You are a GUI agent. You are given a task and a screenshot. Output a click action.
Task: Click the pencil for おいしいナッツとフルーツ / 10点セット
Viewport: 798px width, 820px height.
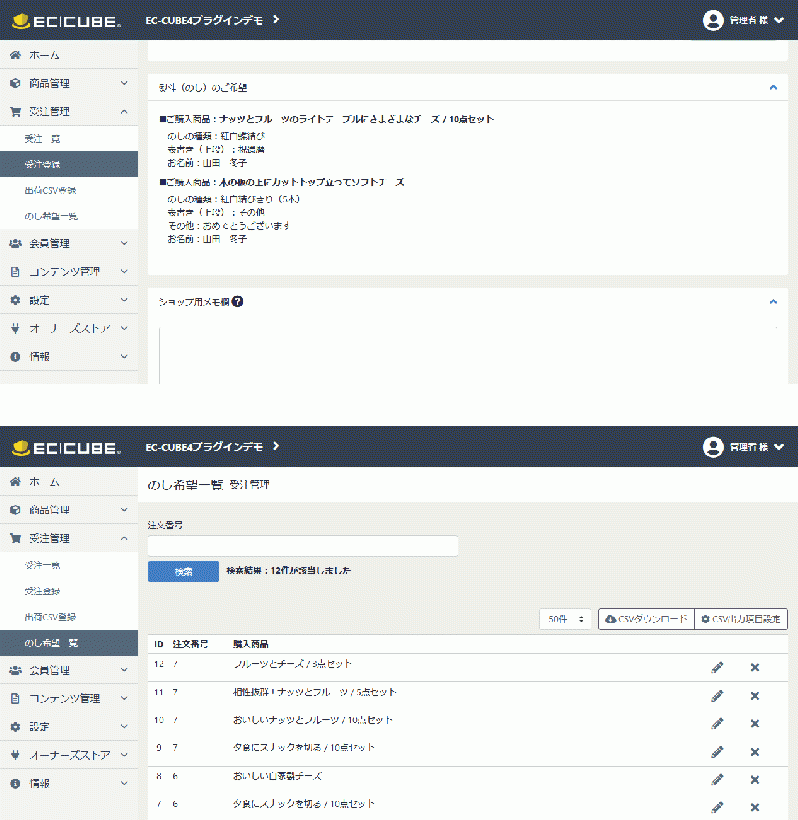(717, 724)
